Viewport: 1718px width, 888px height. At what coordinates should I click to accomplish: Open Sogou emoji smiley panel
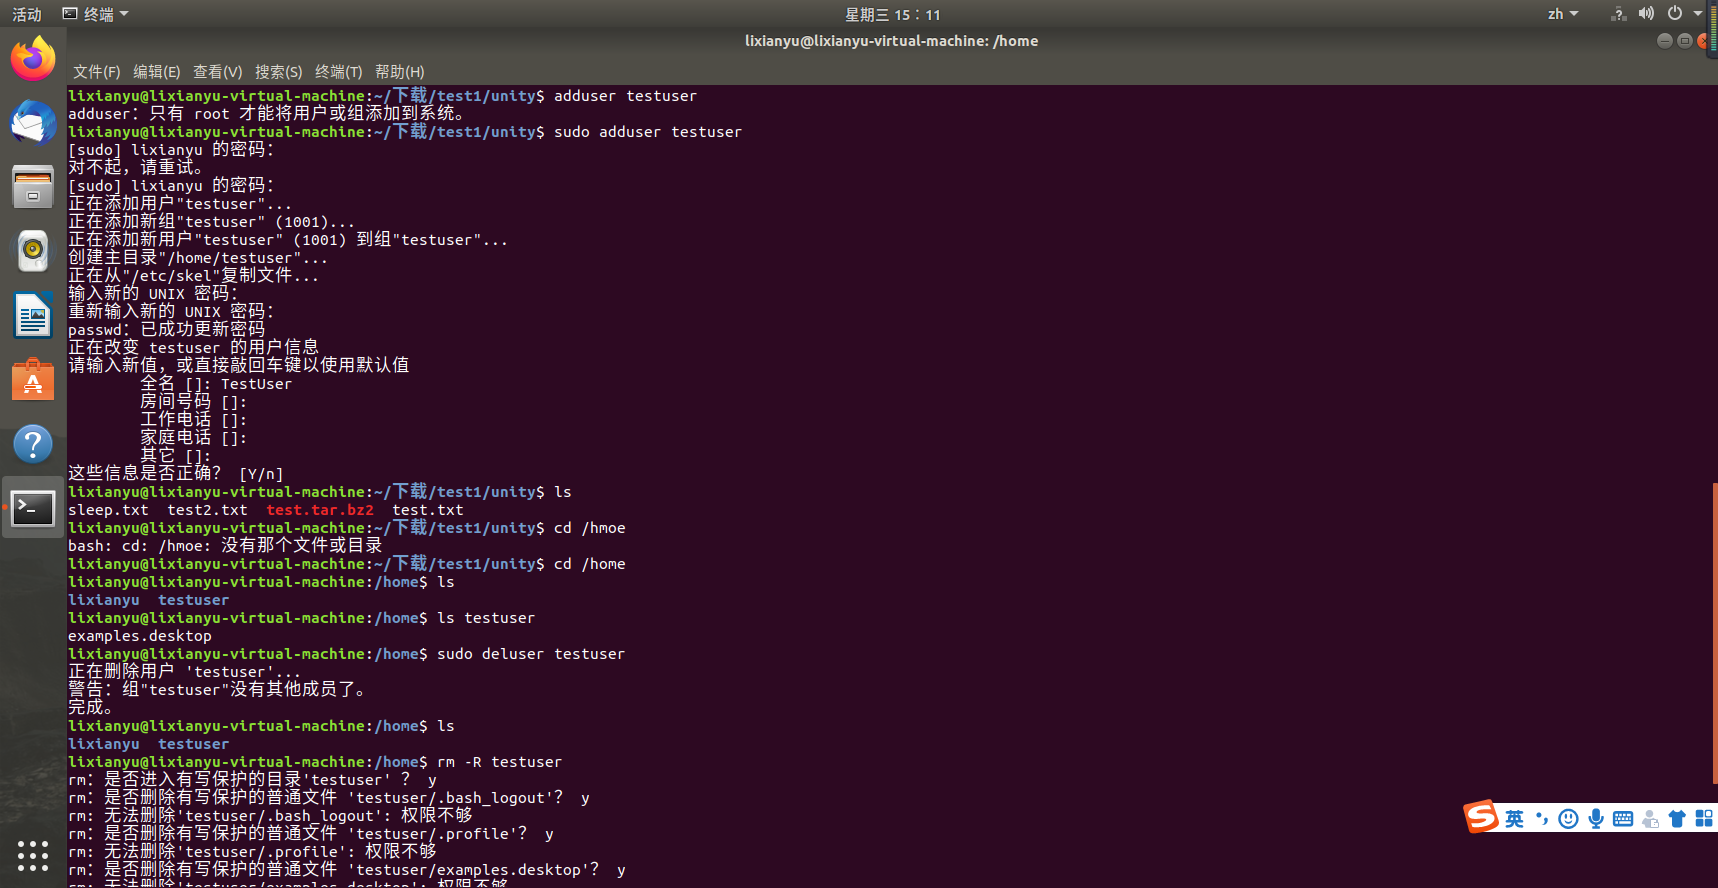1568,819
